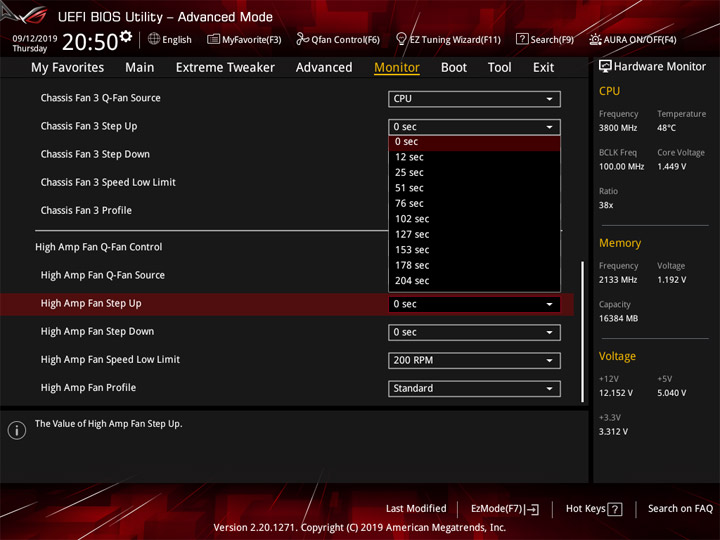Click Core Voltage value 1.449 V

coord(672,167)
